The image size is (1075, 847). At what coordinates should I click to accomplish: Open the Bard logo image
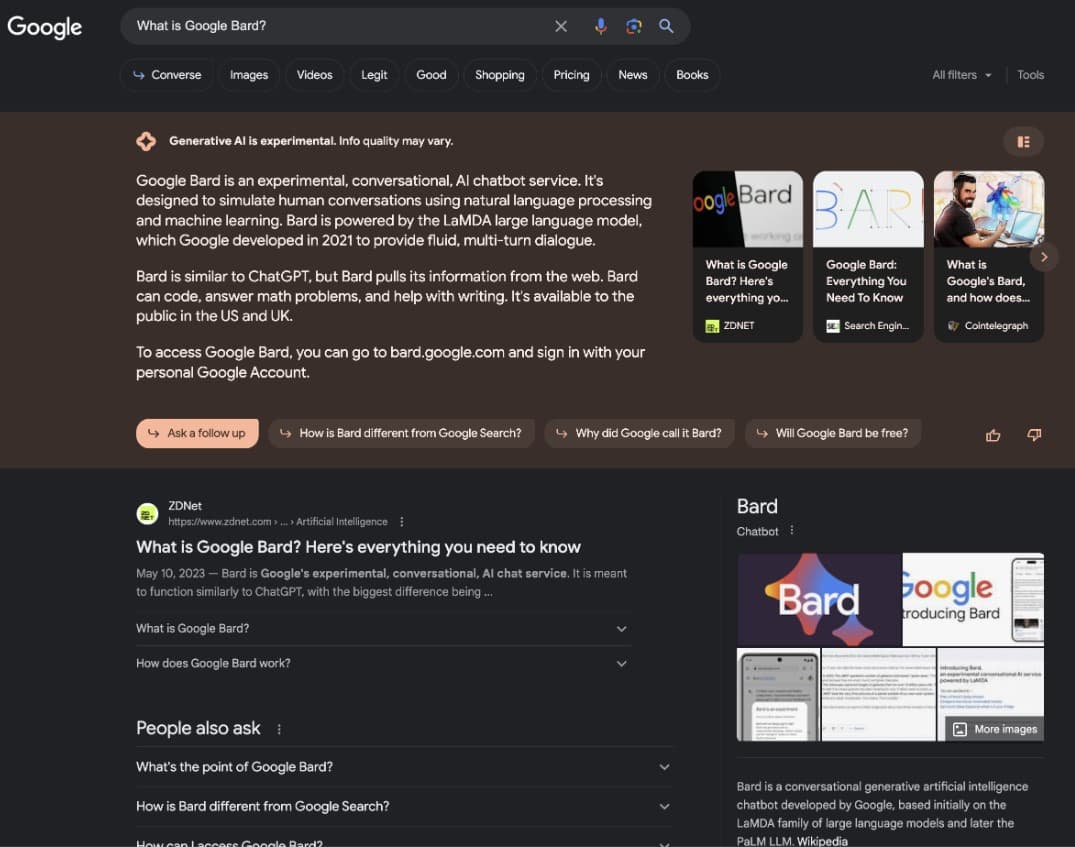click(x=819, y=599)
